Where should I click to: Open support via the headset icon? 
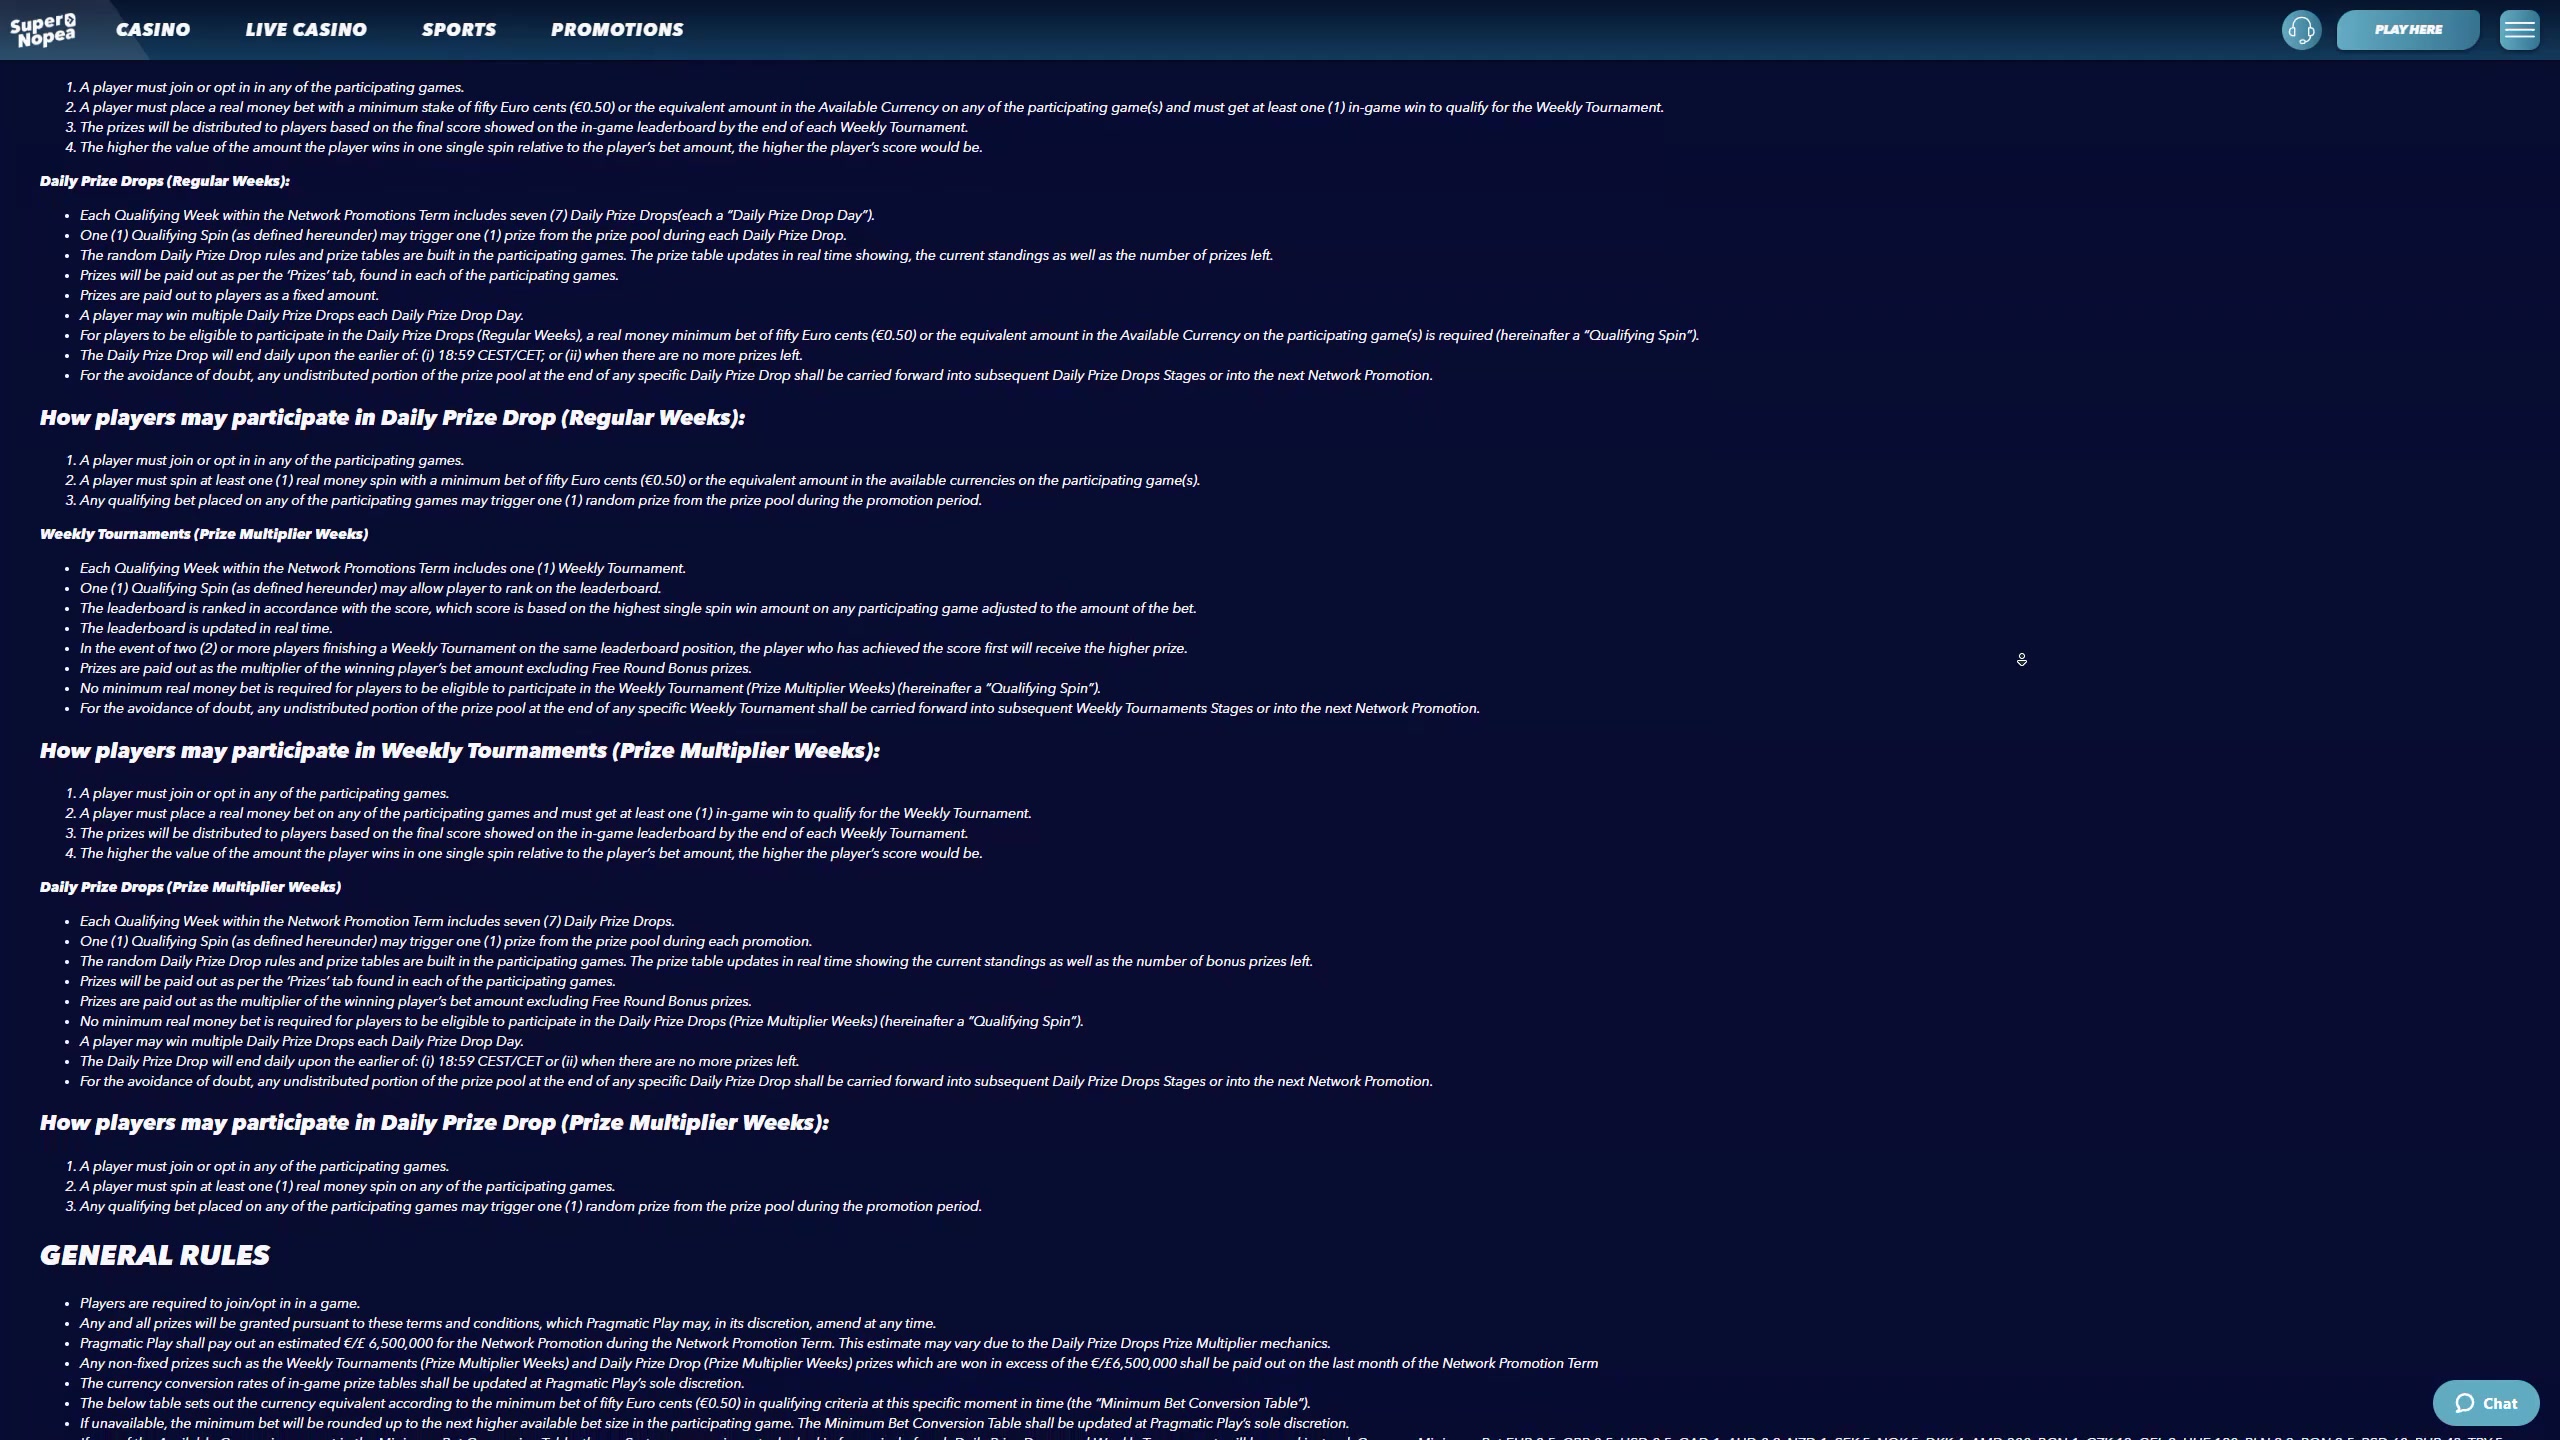(x=2301, y=30)
